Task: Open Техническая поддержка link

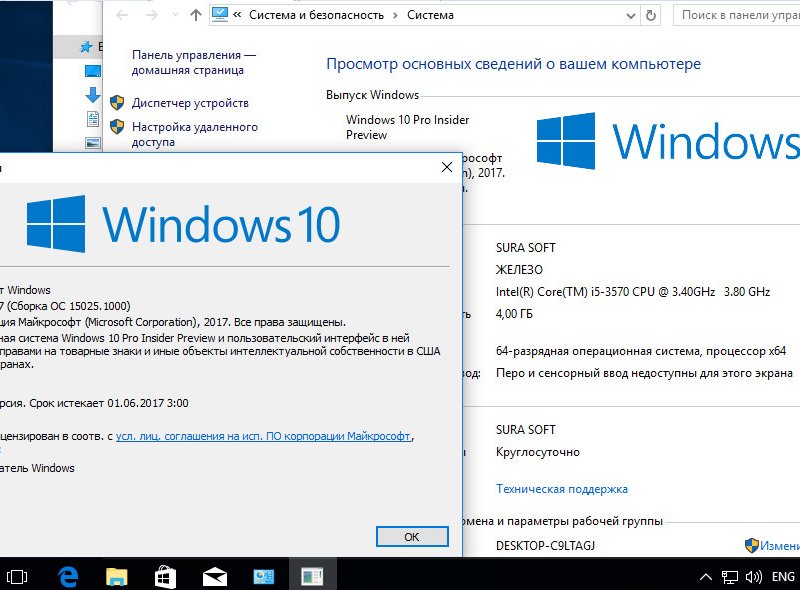Action: (x=562, y=489)
